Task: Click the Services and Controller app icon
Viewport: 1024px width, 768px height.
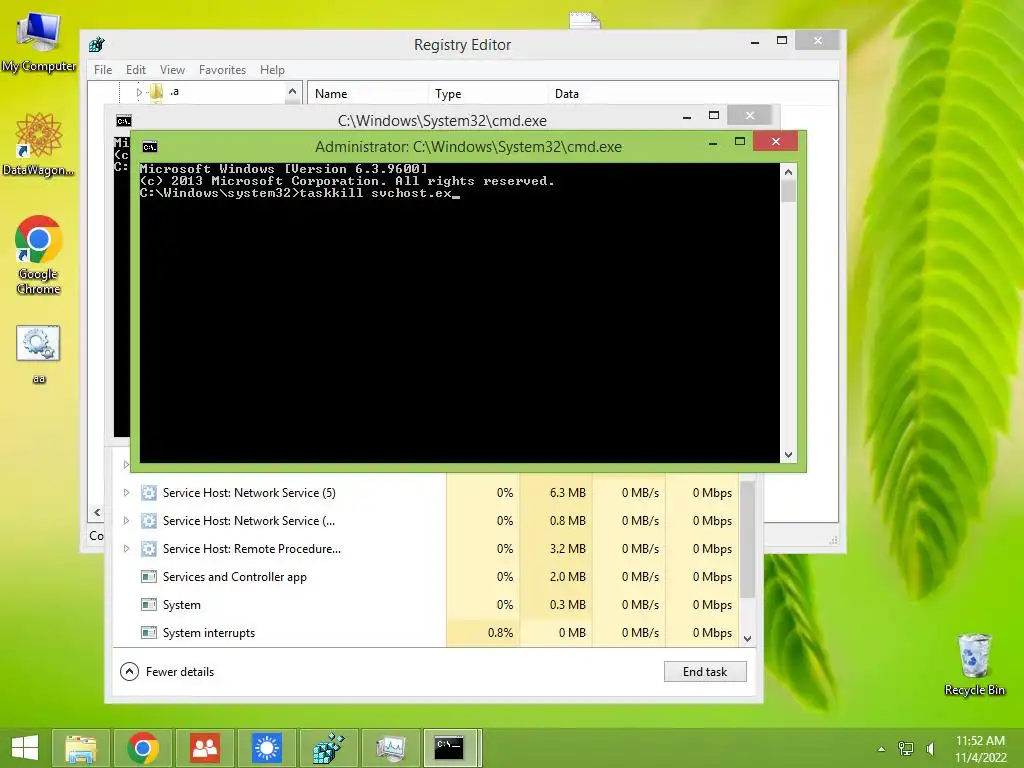Action: pyautogui.click(x=149, y=577)
